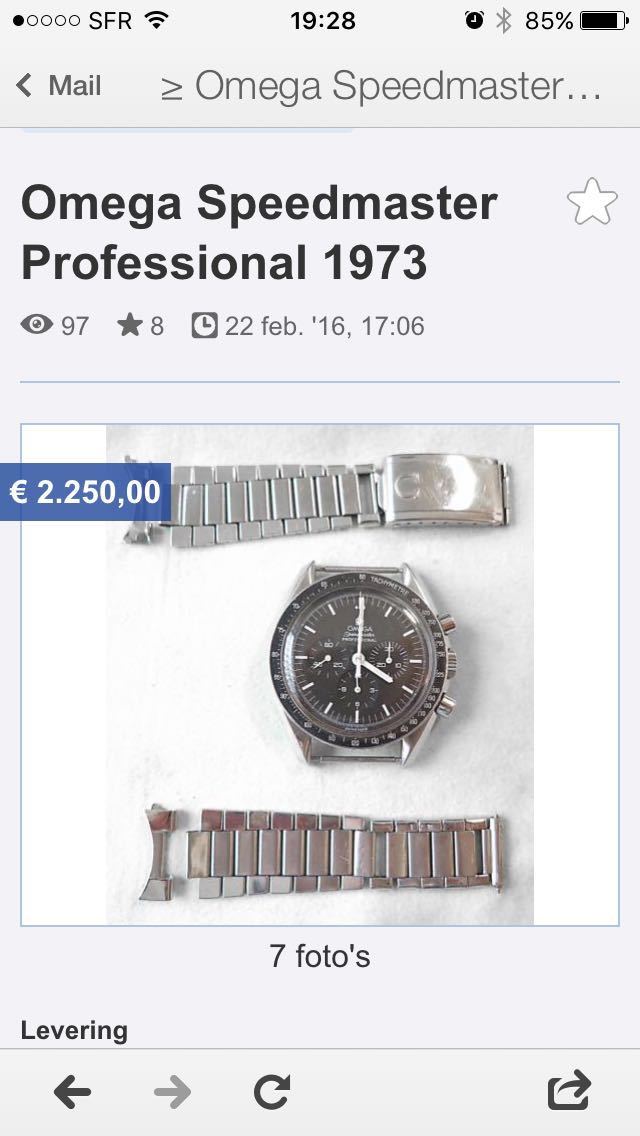Tap the grayed forward arrow icon
Viewport: 640px width, 1136px height.
(x=173, y=1092)
